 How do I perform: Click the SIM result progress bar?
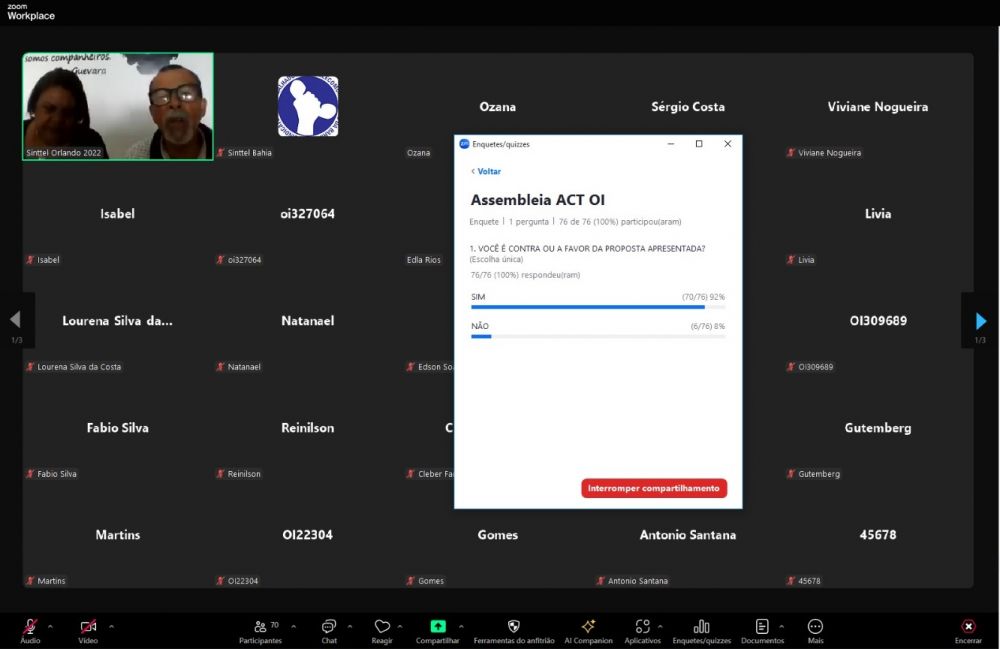pyautogui.click(x=598, y=307)
